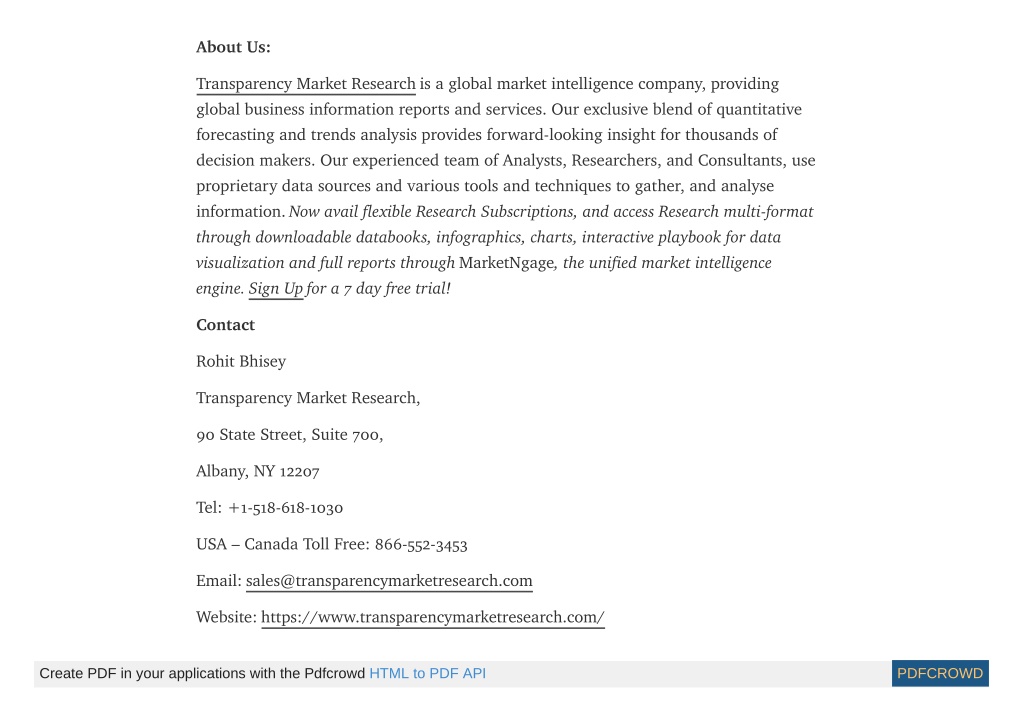
Task: Open the HTML to PDF API link
Action: click(427, 673)
